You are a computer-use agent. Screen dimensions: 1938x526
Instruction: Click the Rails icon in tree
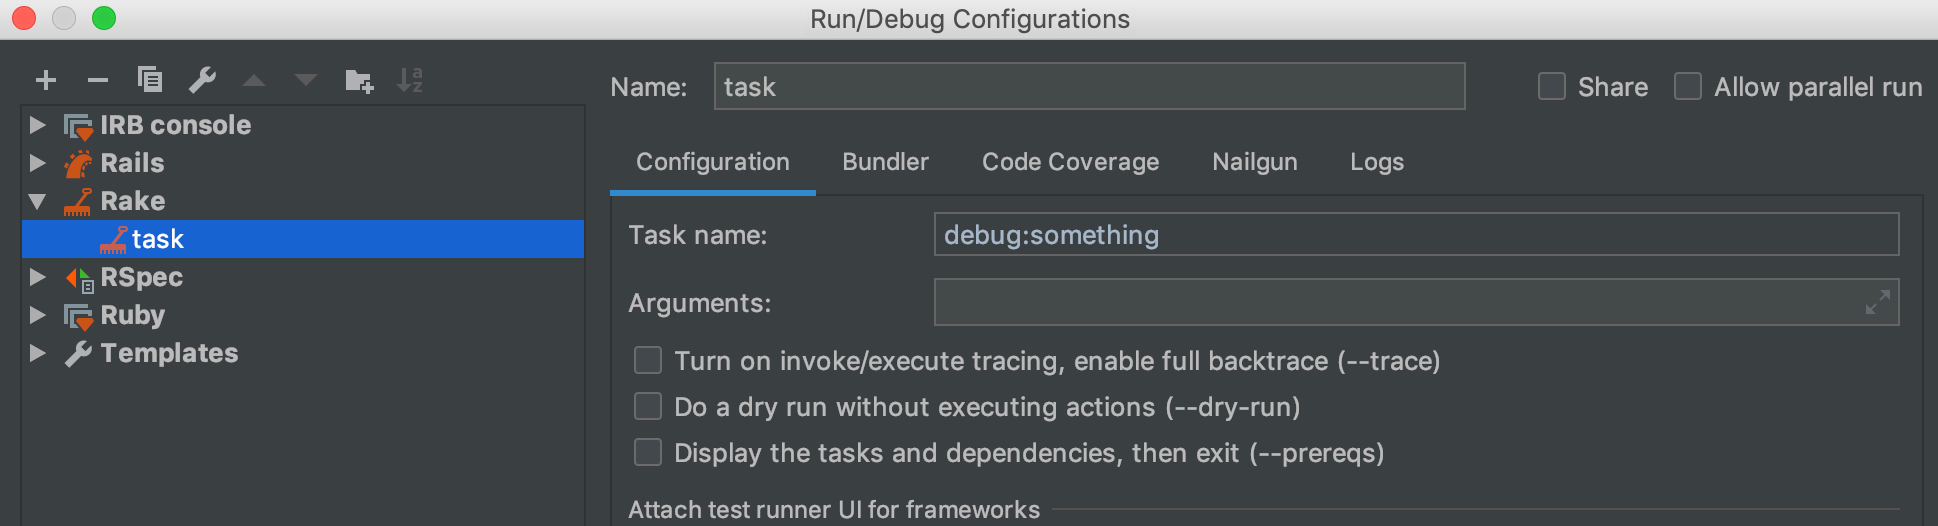(x=78, y=164)
